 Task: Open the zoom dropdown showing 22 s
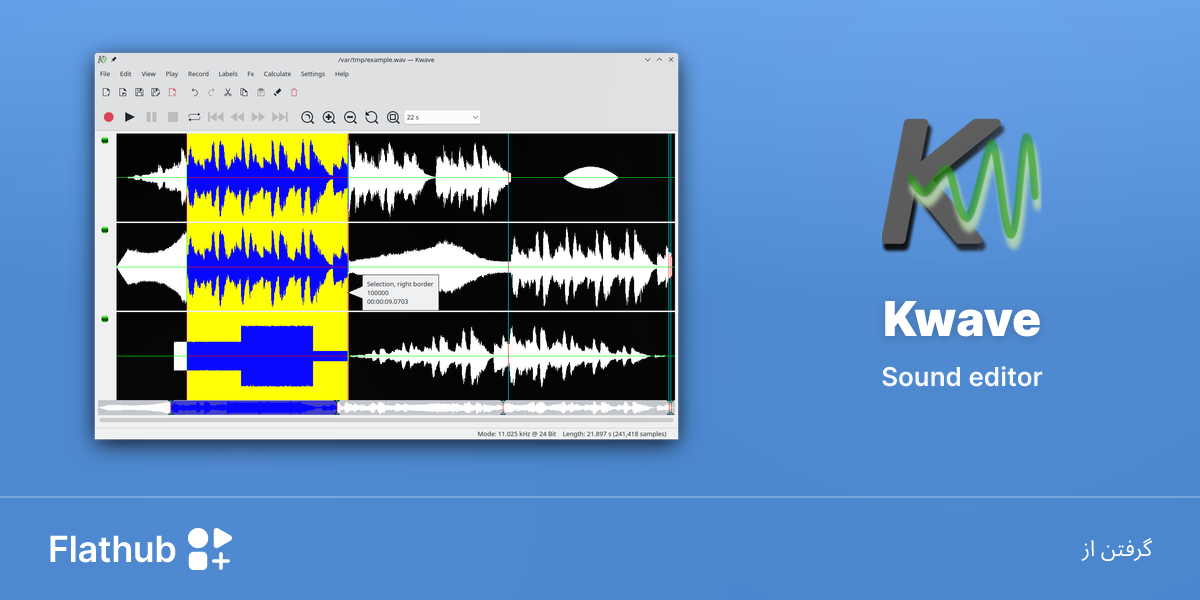click(442, 117)
